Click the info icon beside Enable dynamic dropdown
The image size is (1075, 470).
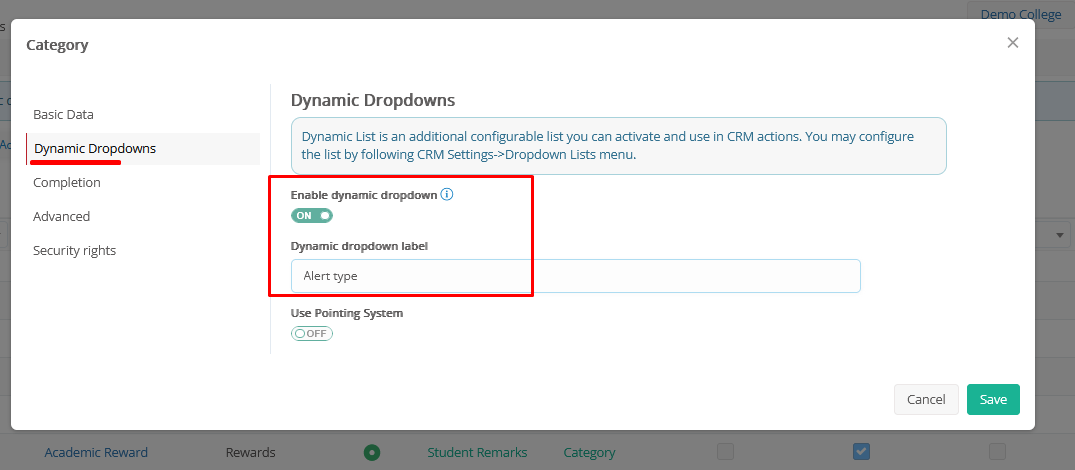click(447, 195)
